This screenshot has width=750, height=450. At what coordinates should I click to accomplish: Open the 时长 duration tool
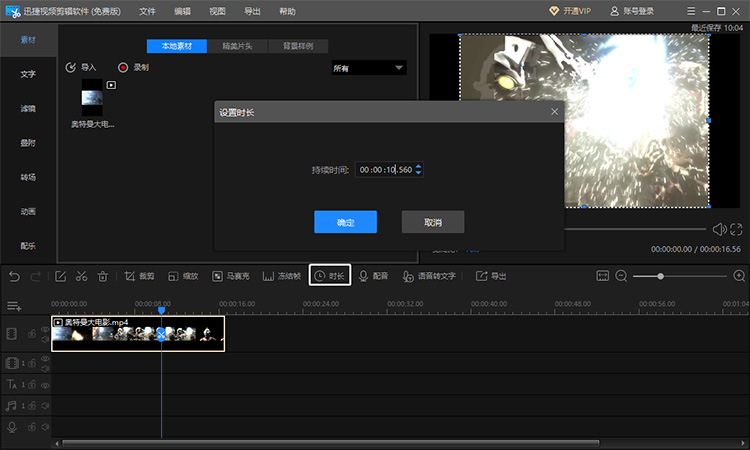coord(330,276)
